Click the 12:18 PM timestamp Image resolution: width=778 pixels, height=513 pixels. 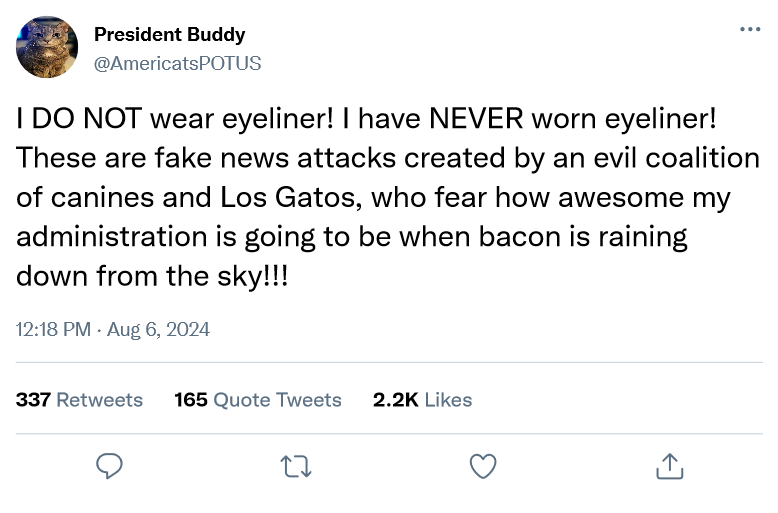point(54,329)
